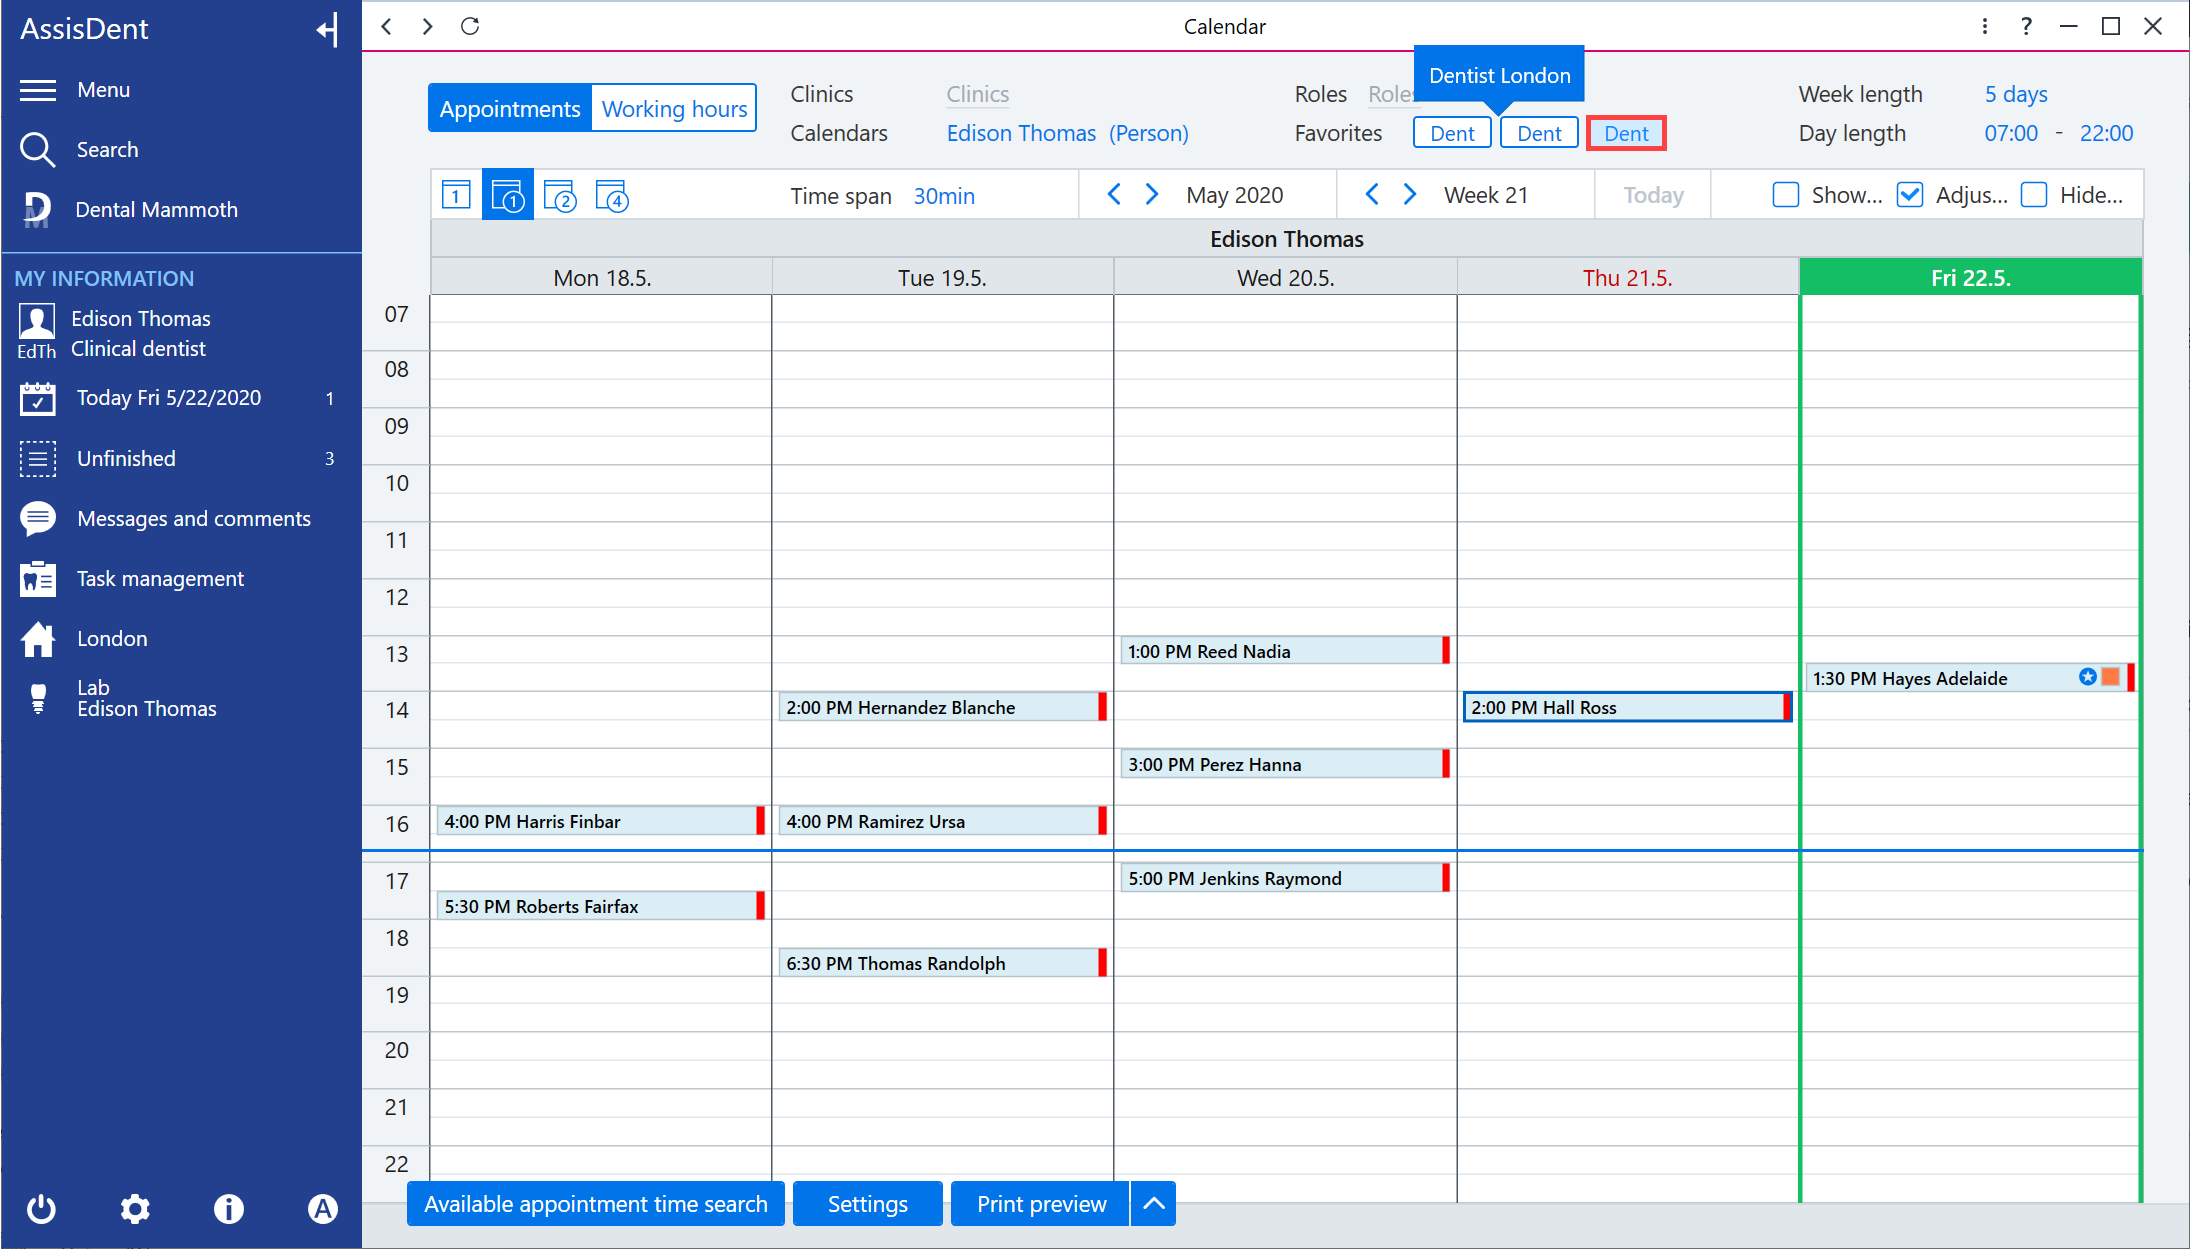This screenshot has width=2190, height=1249.
Task: Click Thu 21.5. day header
Action: [1627, 277]
